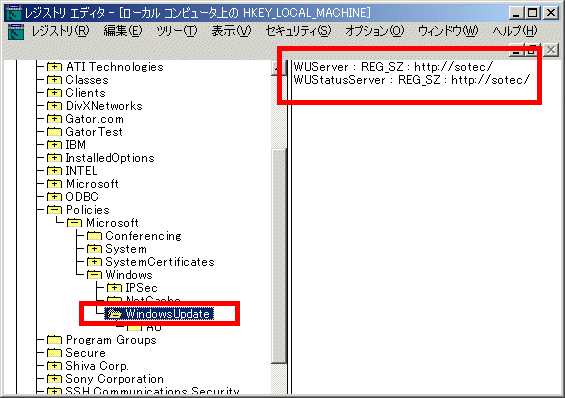This screenshot has width=565, height=398.
Task: Select the DivXNetworks key label
Action: point(104,106)
